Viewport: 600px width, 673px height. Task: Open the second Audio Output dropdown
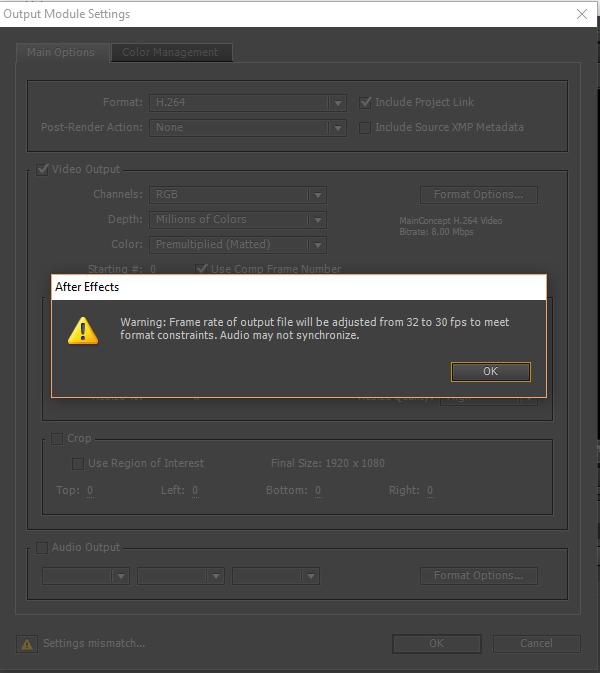181,576
